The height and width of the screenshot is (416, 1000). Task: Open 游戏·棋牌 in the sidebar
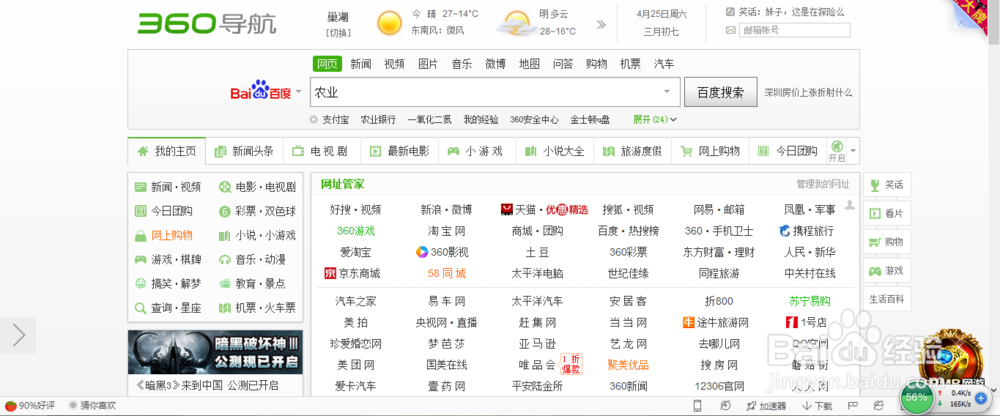[168, 260]
